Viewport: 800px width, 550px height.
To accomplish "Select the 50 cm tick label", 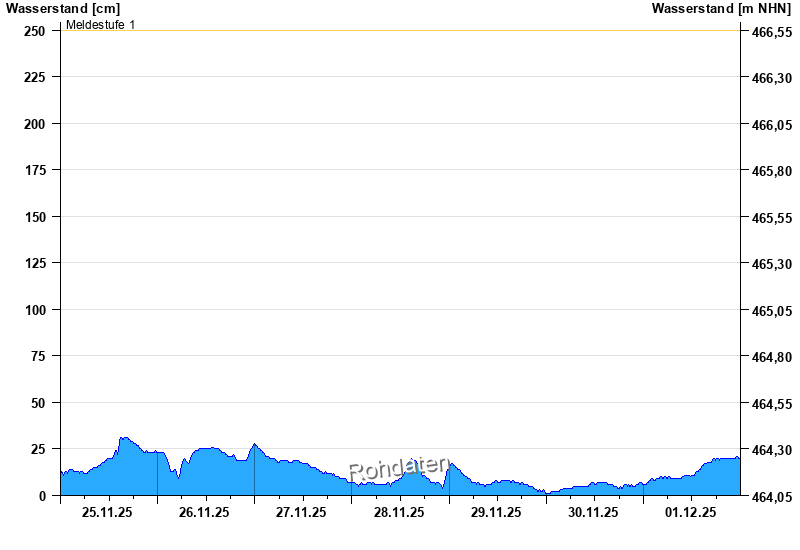I will (x=38, y=403).
